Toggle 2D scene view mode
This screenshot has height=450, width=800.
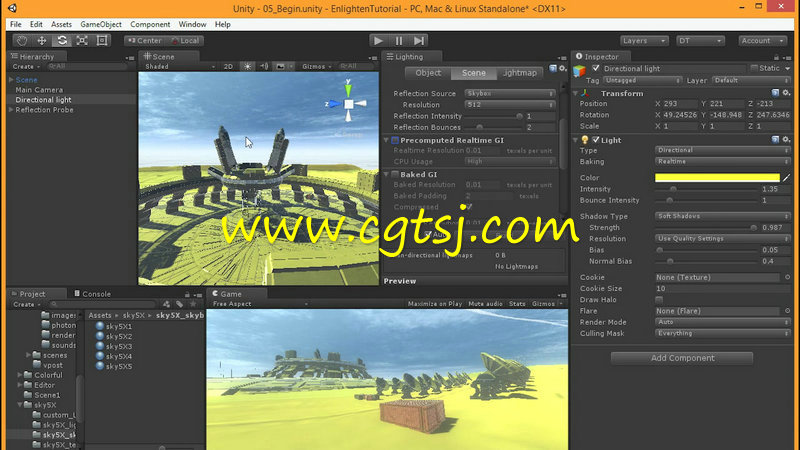[x=228, y=66]
